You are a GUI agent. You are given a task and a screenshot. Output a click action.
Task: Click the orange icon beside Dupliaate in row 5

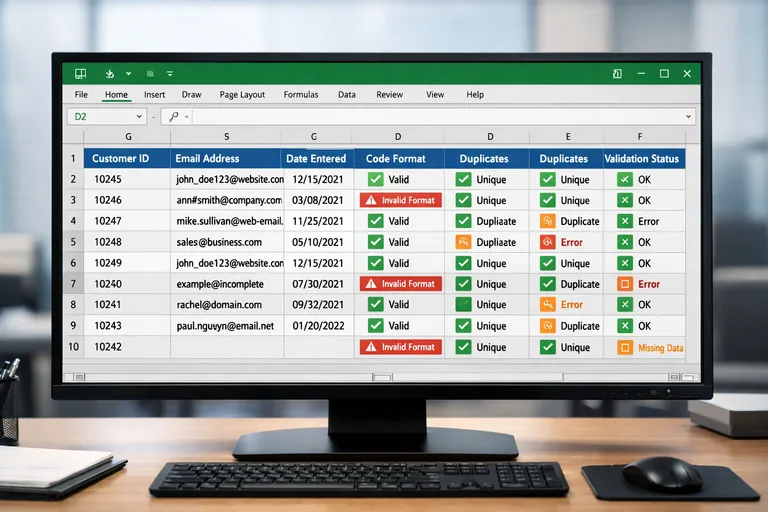click(x=463, y=242)
